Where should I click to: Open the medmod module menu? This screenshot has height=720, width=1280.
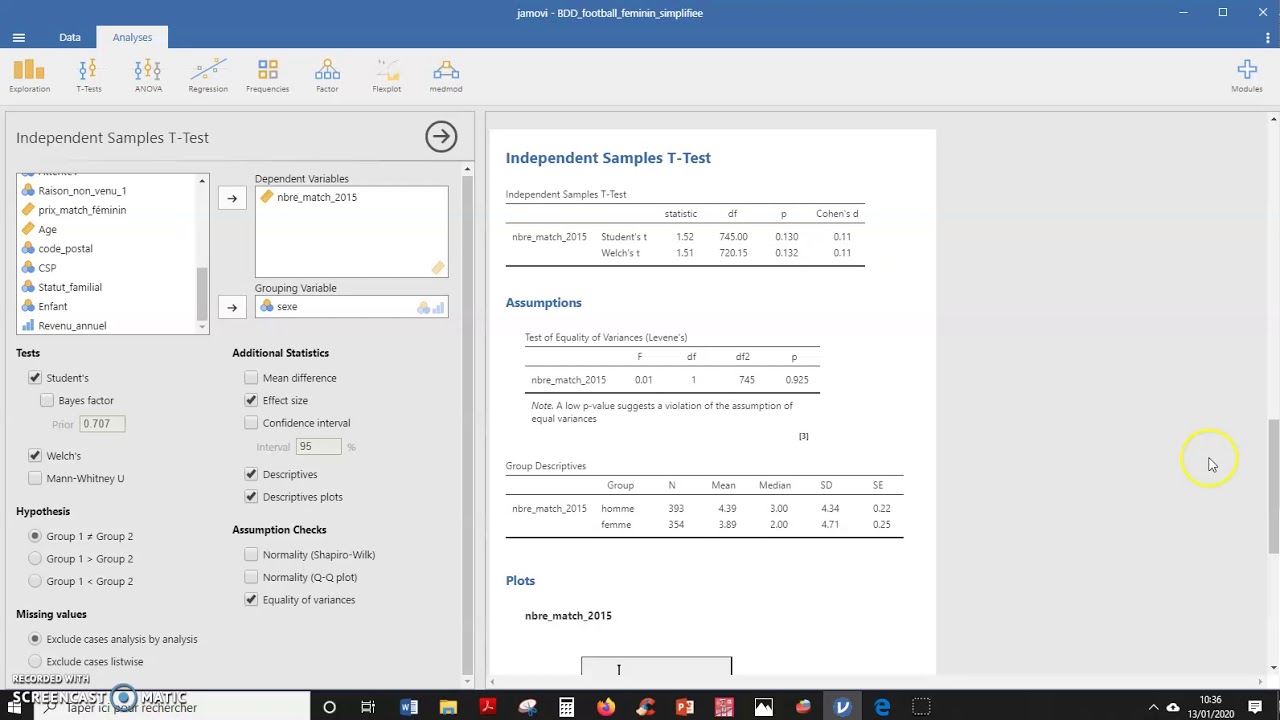click(x=446, y=75)
